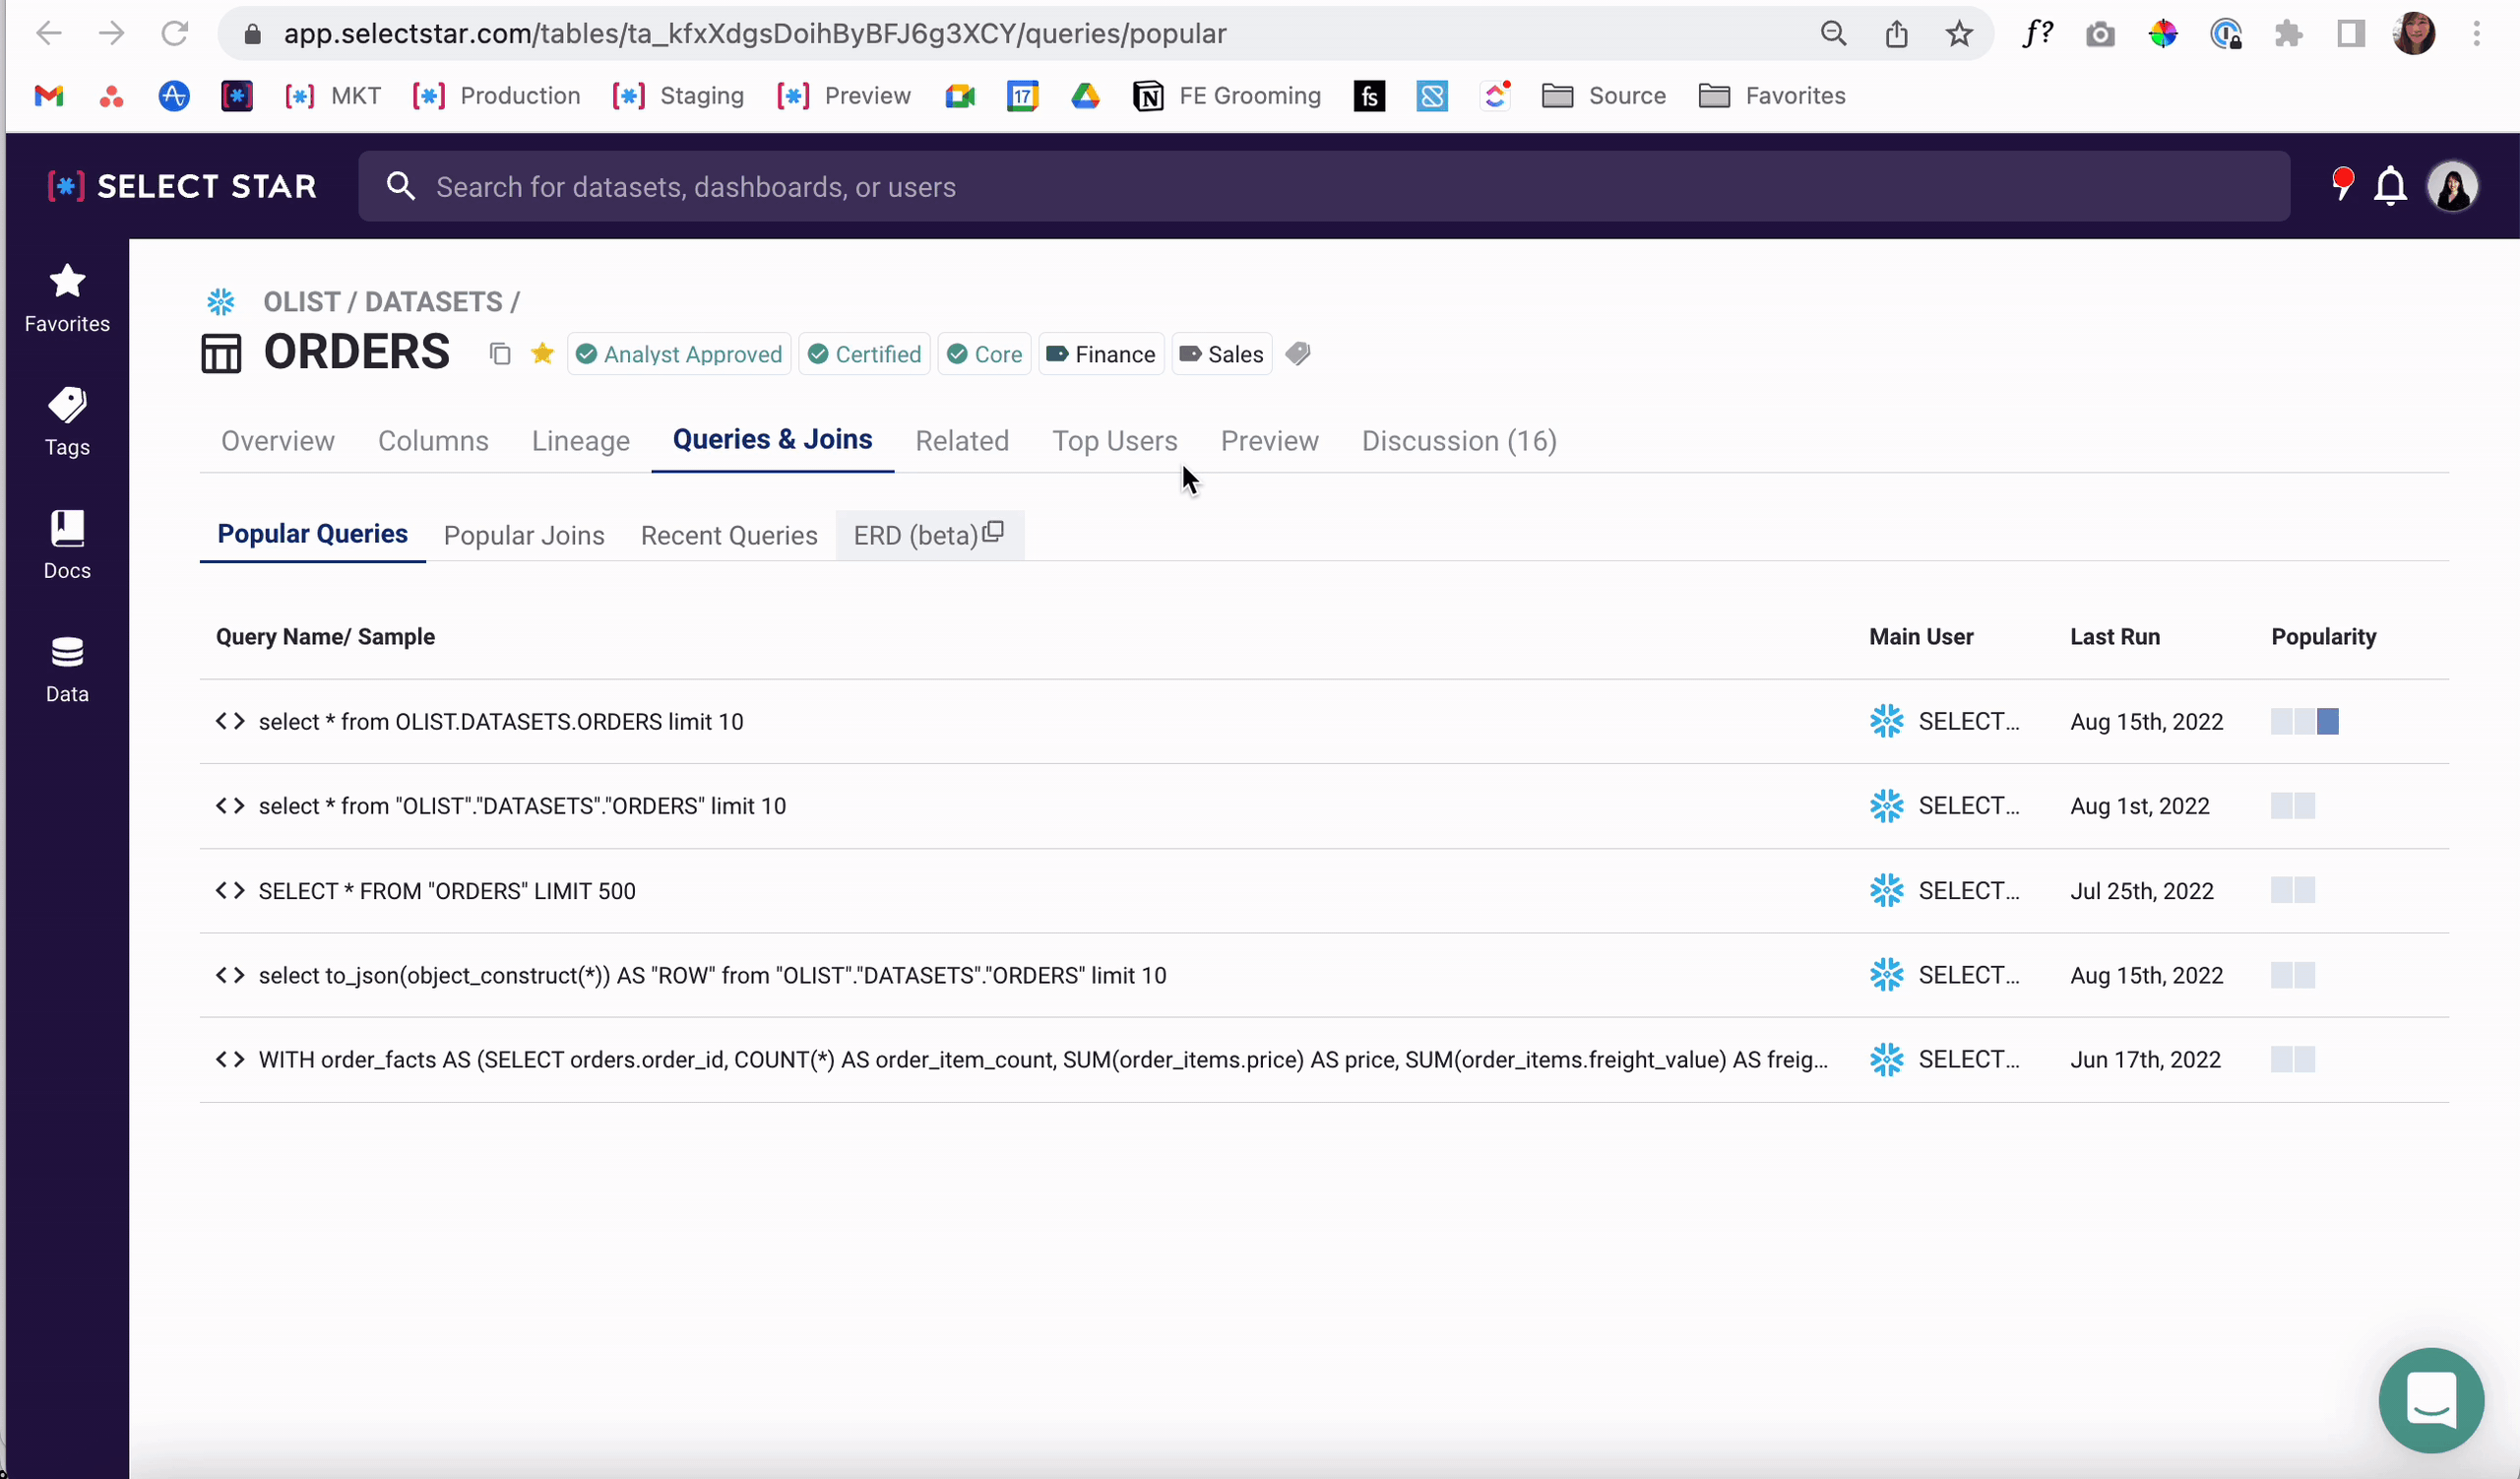Click the Discussion 16 tab

point(1457,440)
